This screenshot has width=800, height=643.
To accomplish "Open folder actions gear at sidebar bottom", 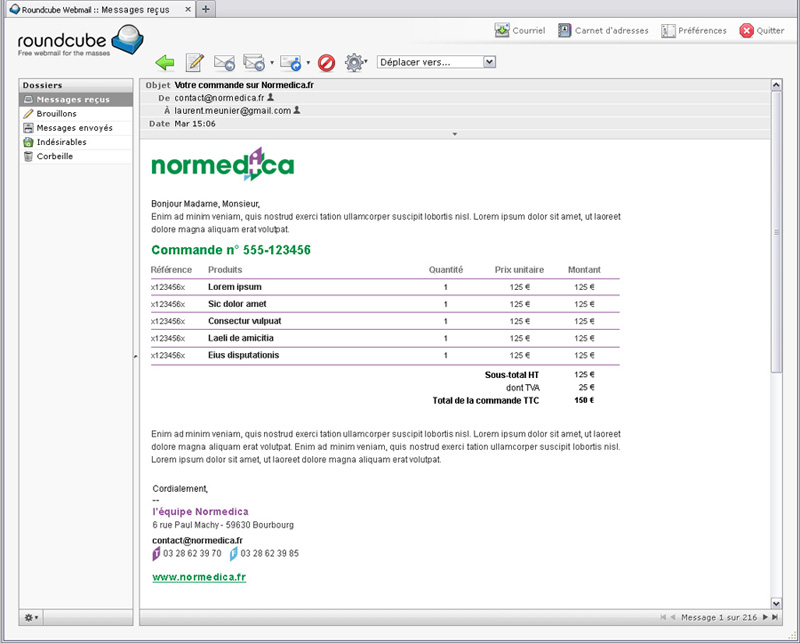I will (31, 617).
